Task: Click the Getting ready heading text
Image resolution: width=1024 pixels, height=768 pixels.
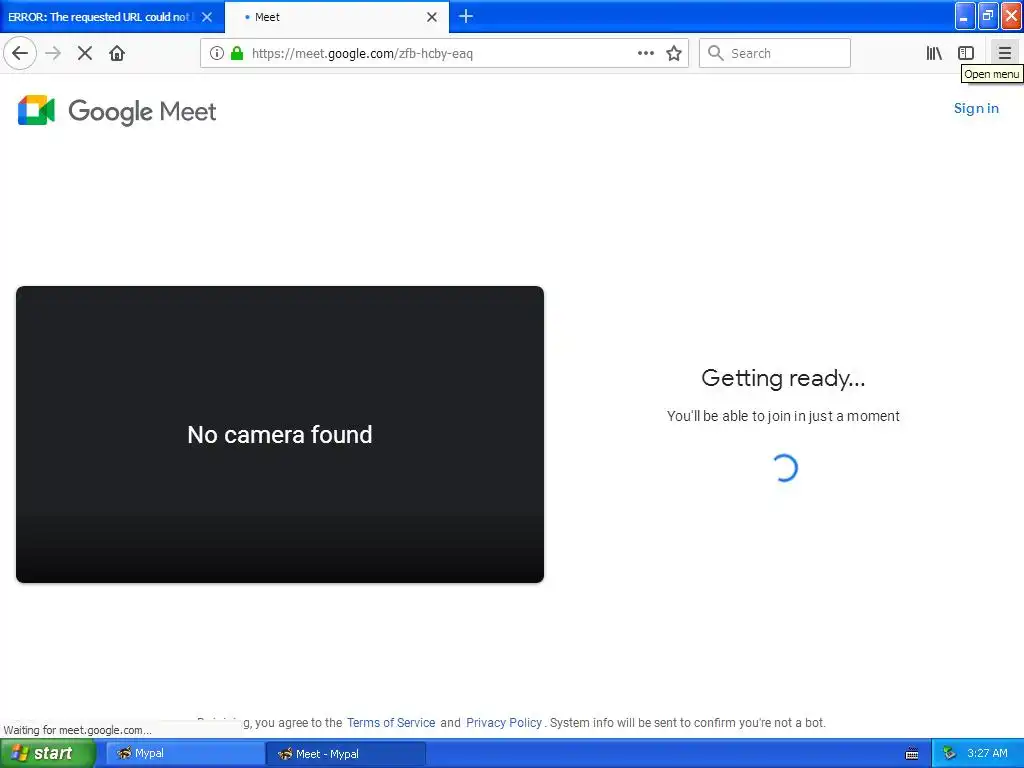Action: [783, 378]
